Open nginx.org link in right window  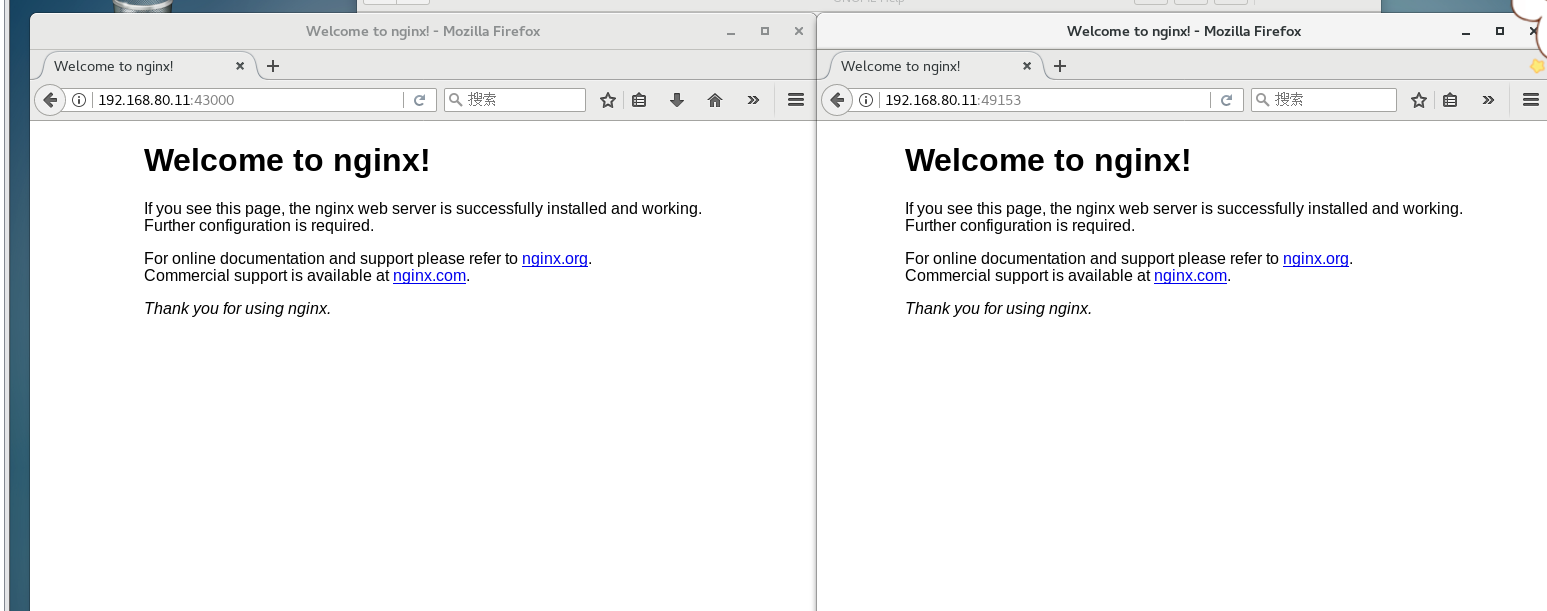click(1316, 258)
